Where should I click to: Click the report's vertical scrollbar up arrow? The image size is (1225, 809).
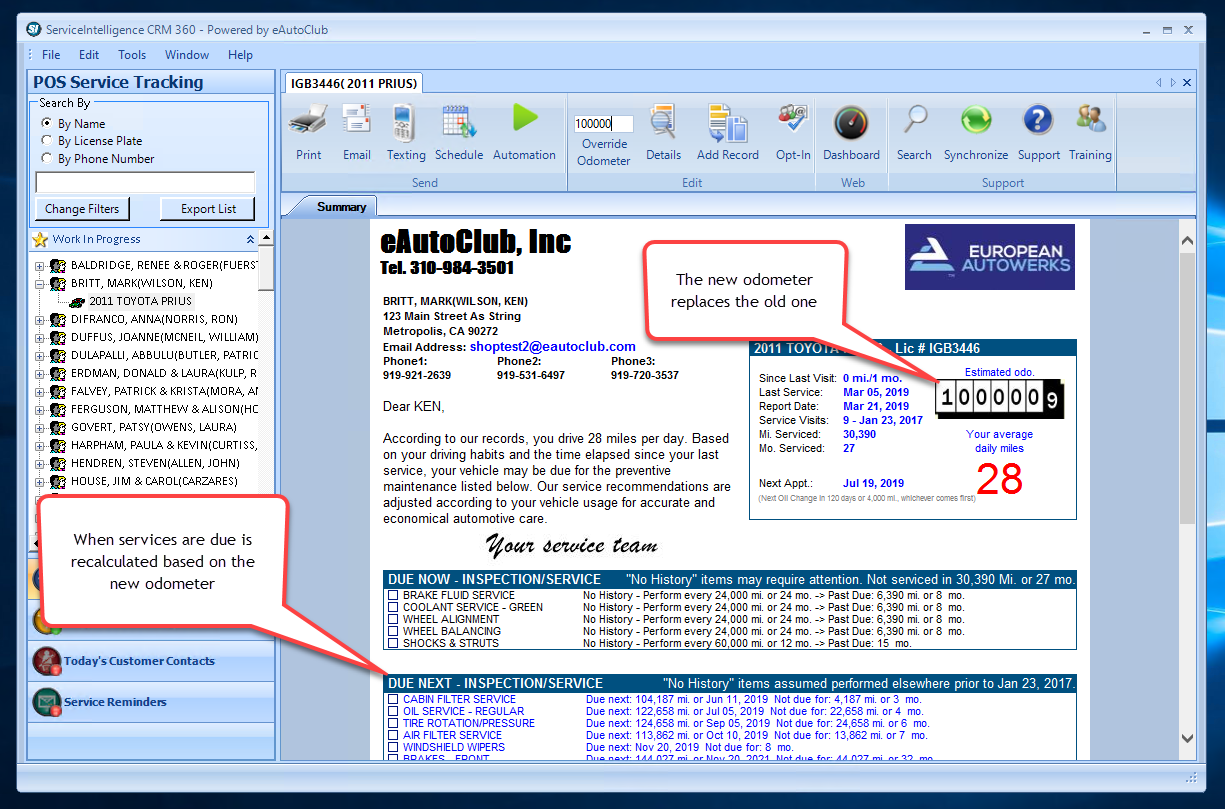(x=1187, y=241)
